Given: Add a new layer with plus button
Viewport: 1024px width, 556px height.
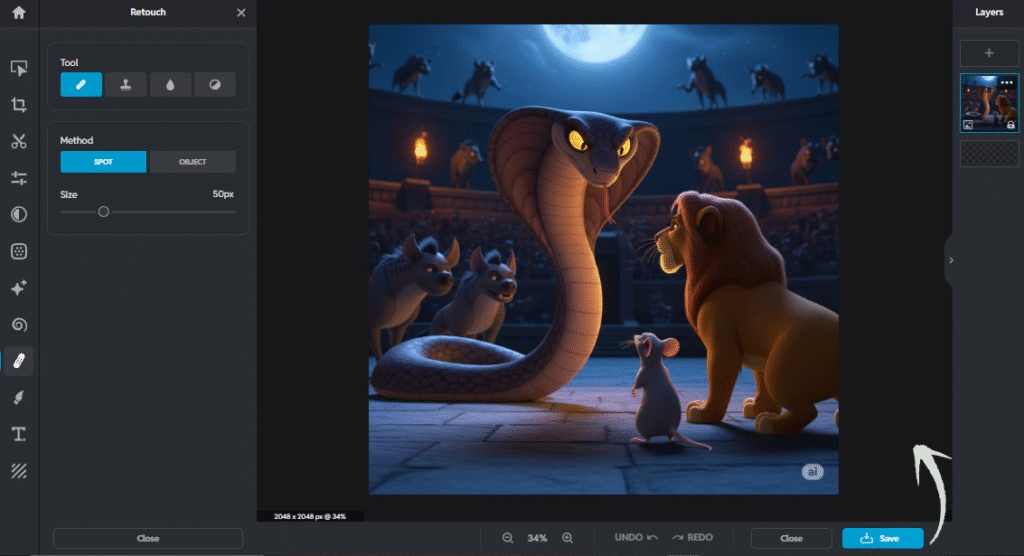Looking at the screenshot, I should tap(989, 53).
